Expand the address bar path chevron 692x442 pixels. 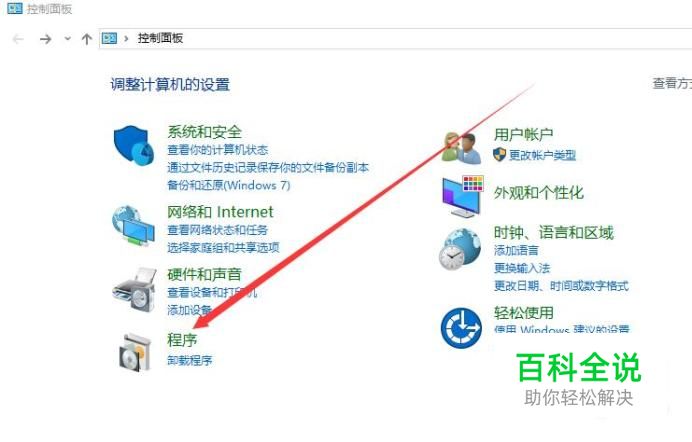click(126, 38)
